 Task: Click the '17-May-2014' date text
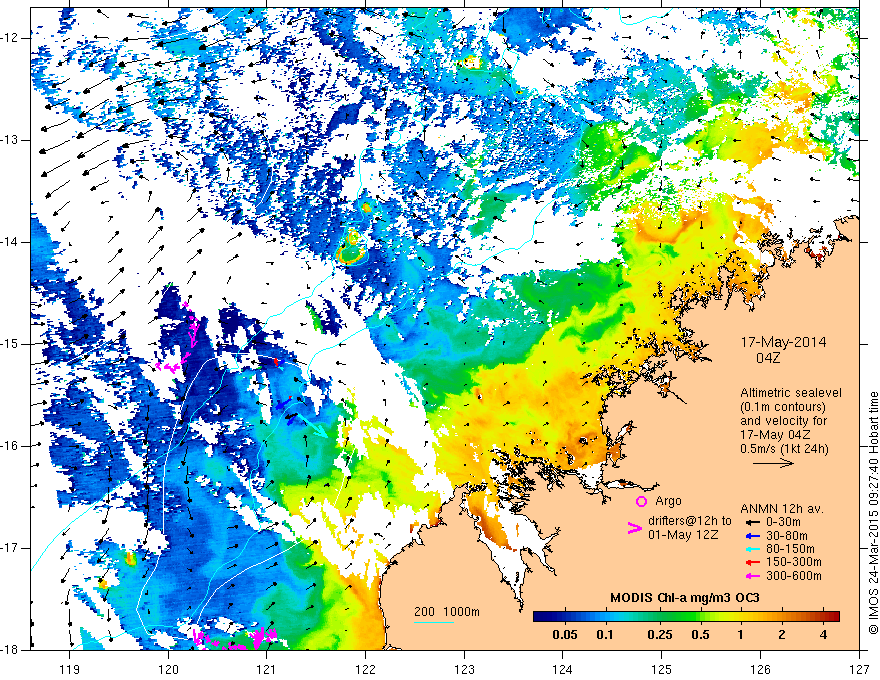pyautogui.click(x=783, y=343)
